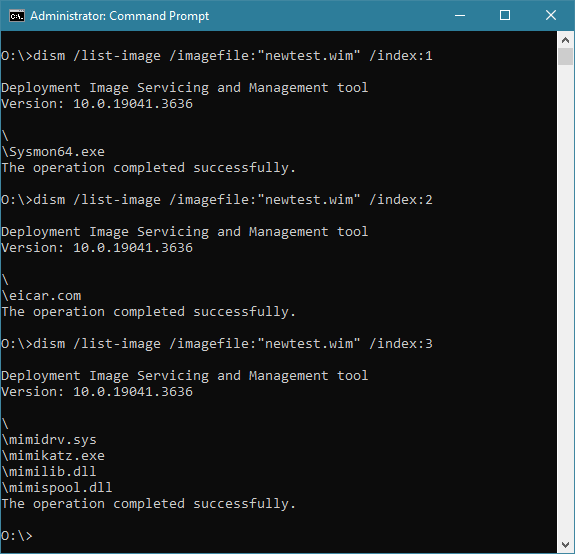Click on the \eicar.com output line

coord(41,296)
